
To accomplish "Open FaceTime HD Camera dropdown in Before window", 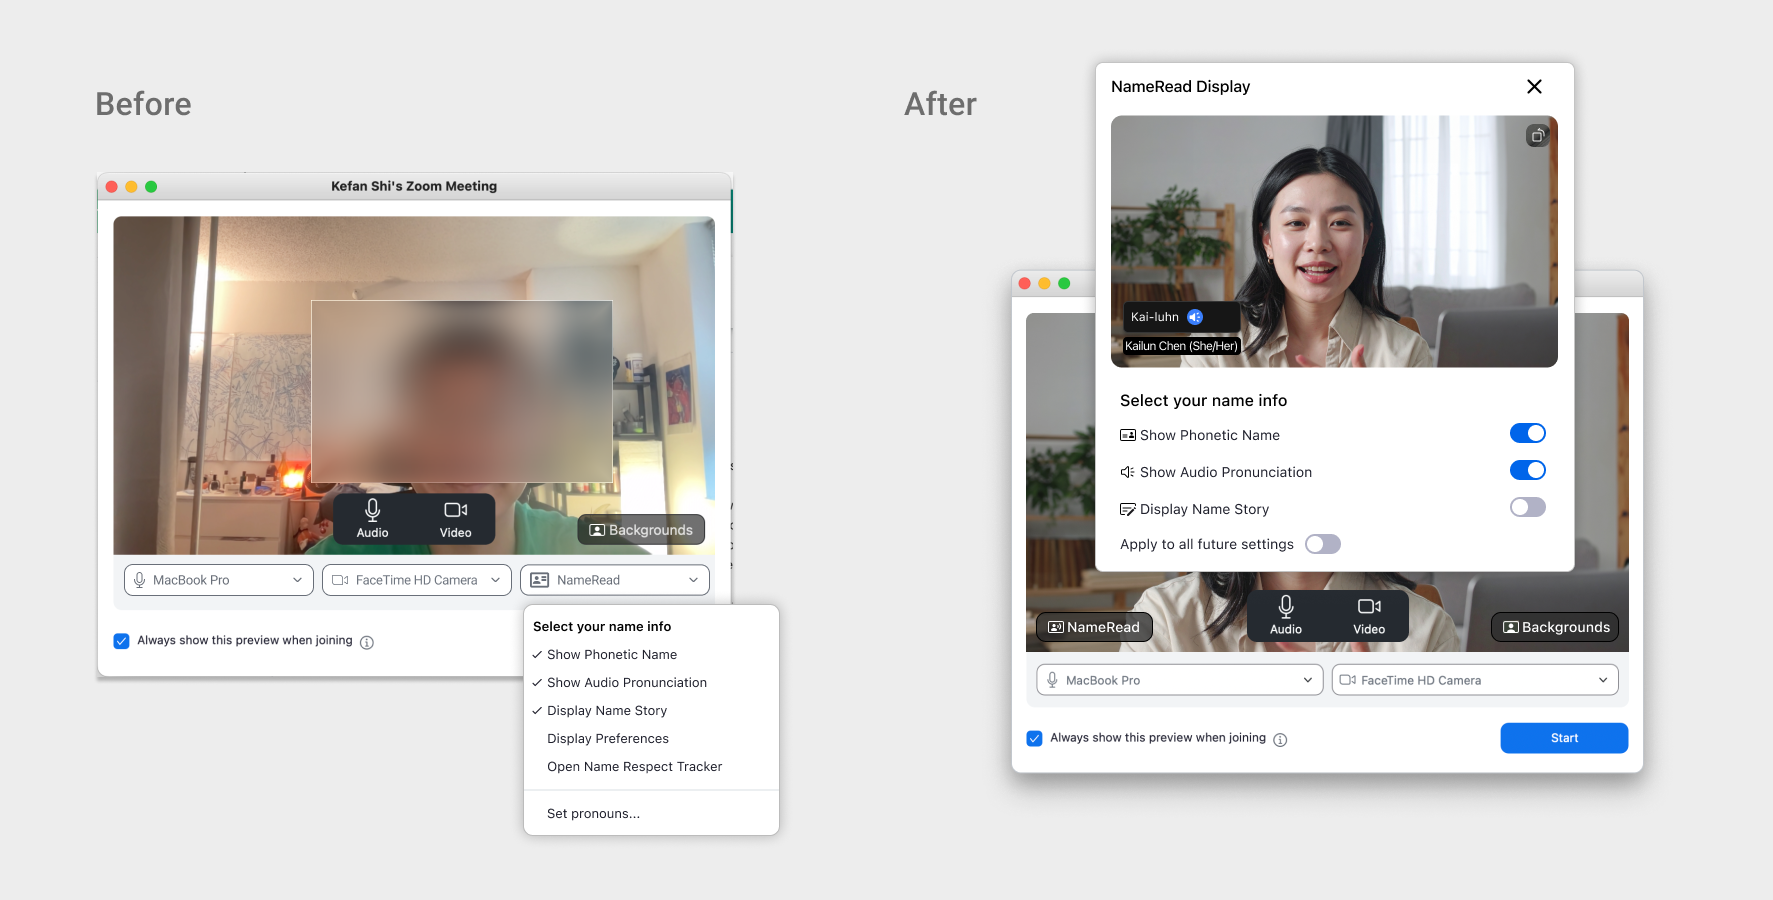I will 417,580.
